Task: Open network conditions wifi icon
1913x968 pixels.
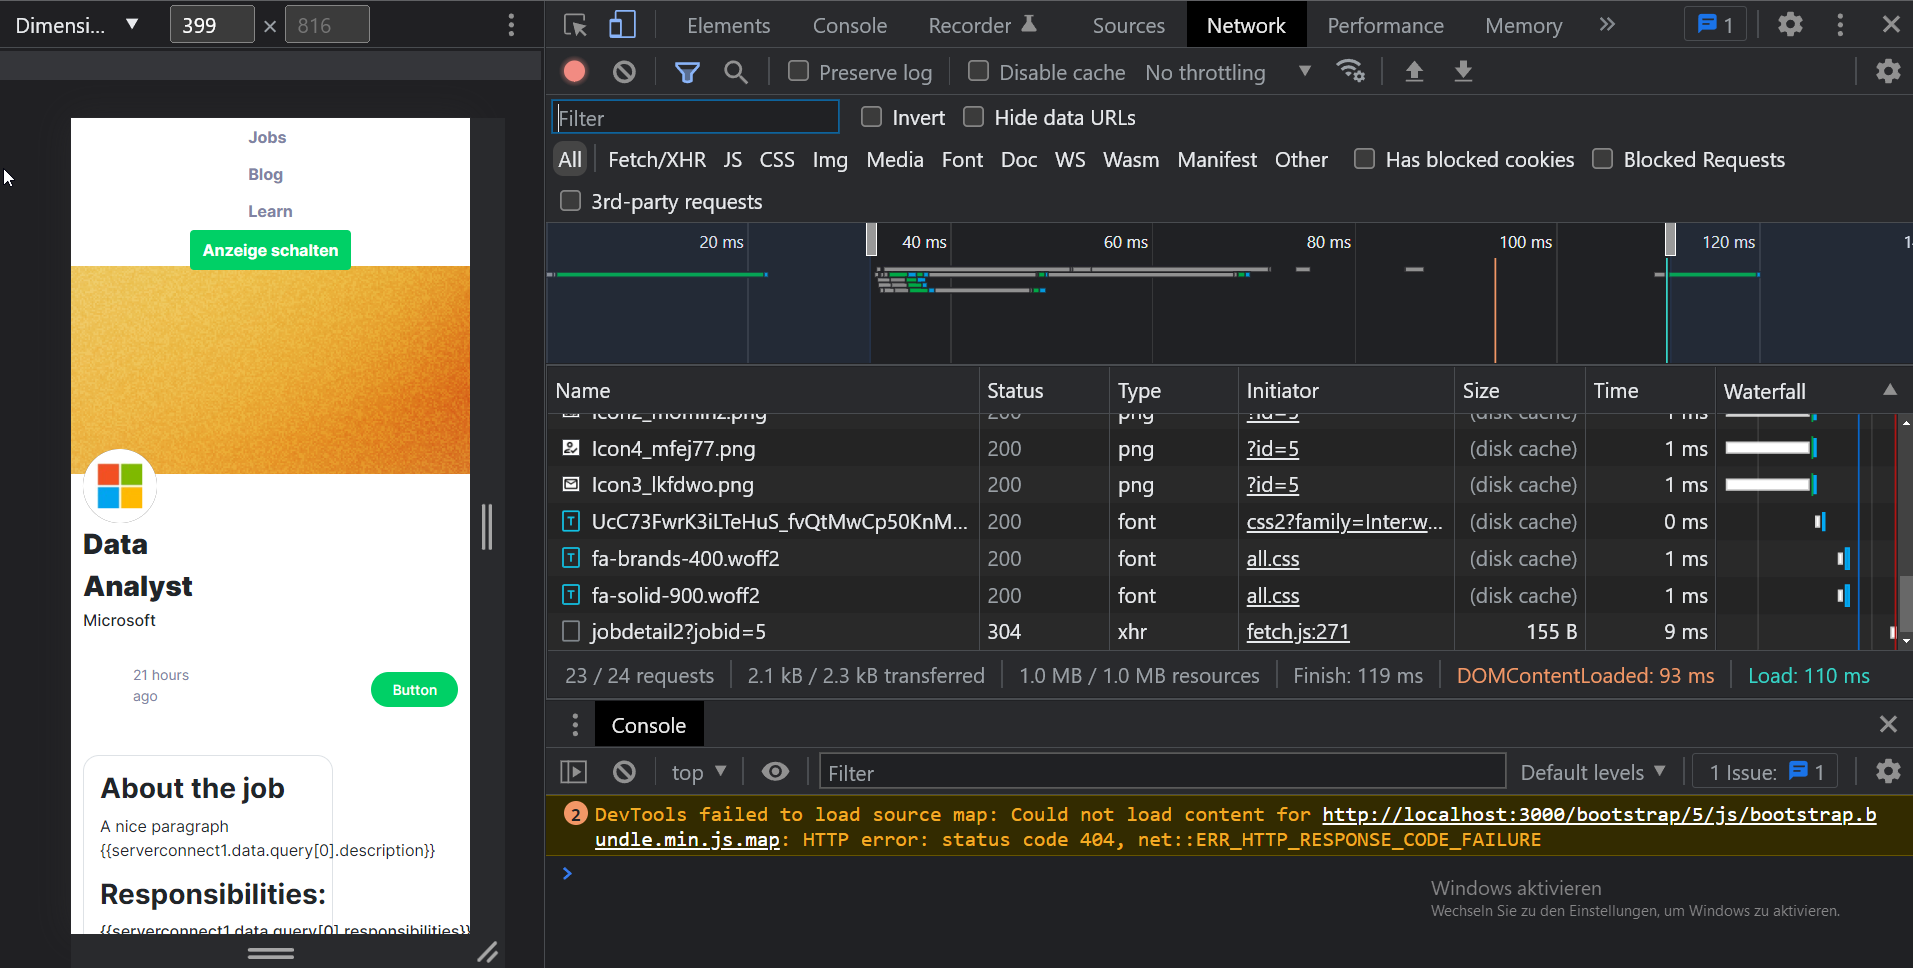Action: (x=1350, y=72)
